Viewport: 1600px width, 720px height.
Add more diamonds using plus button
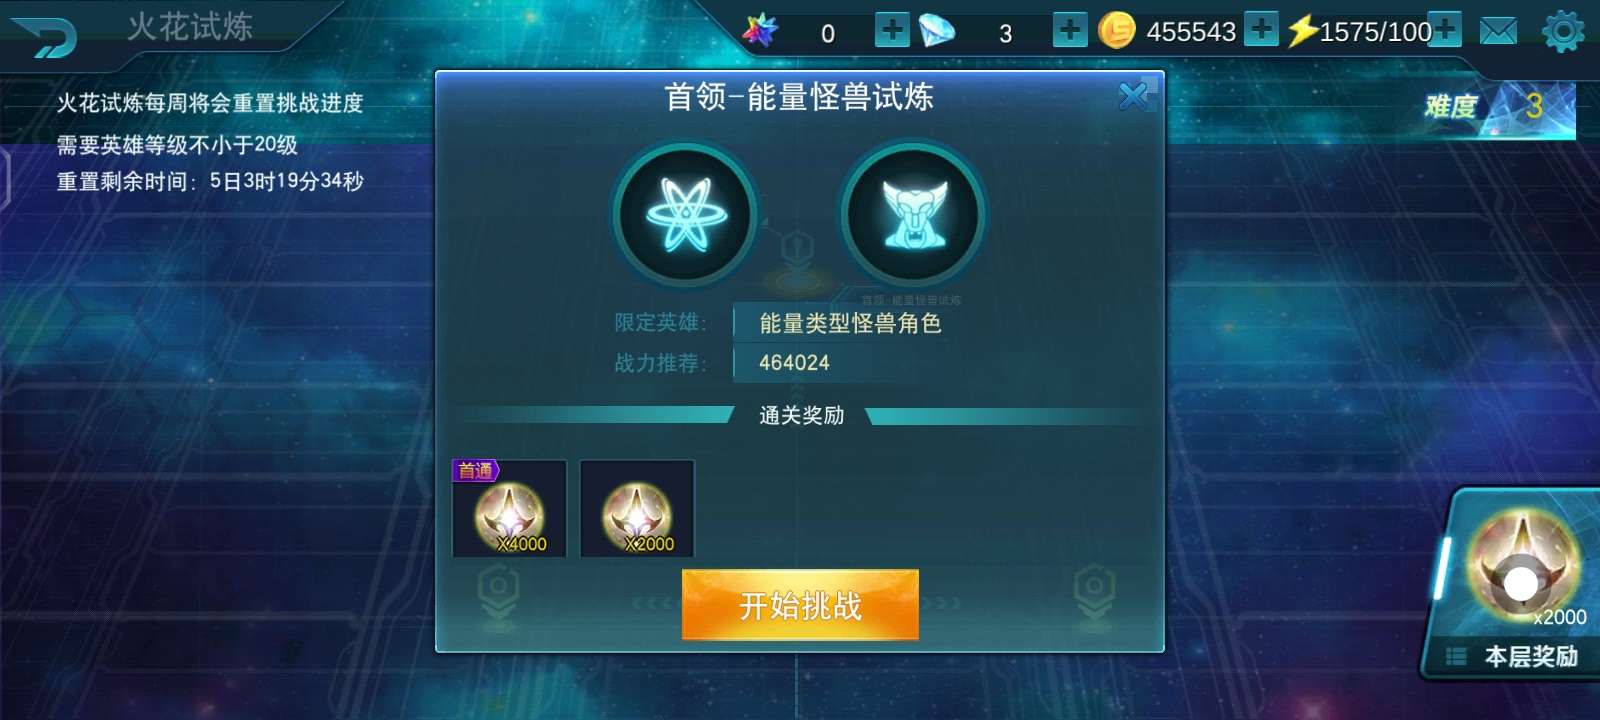tap(1070, 30)
